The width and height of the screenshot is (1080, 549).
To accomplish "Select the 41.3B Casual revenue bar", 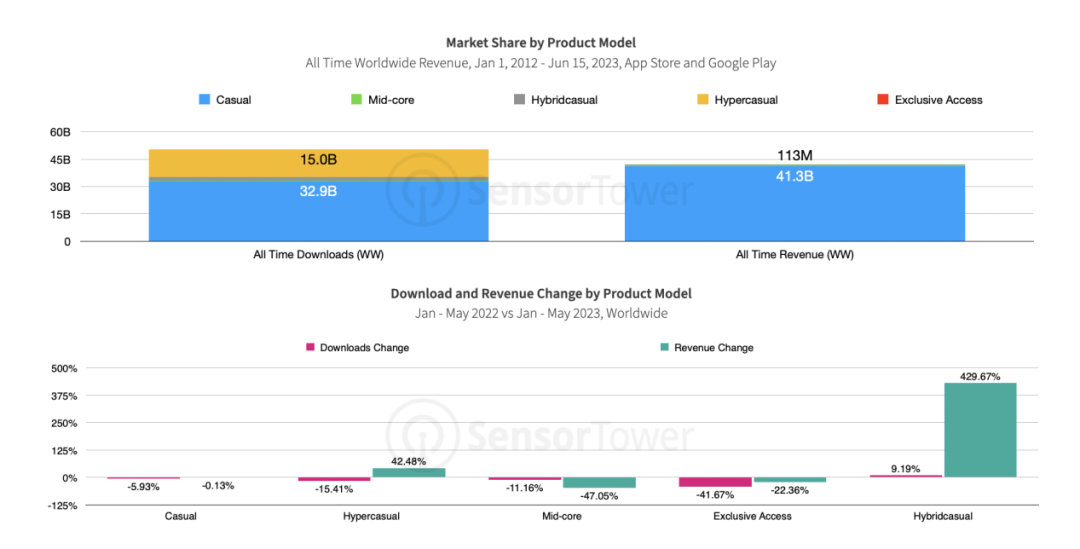I will point(794,204).
